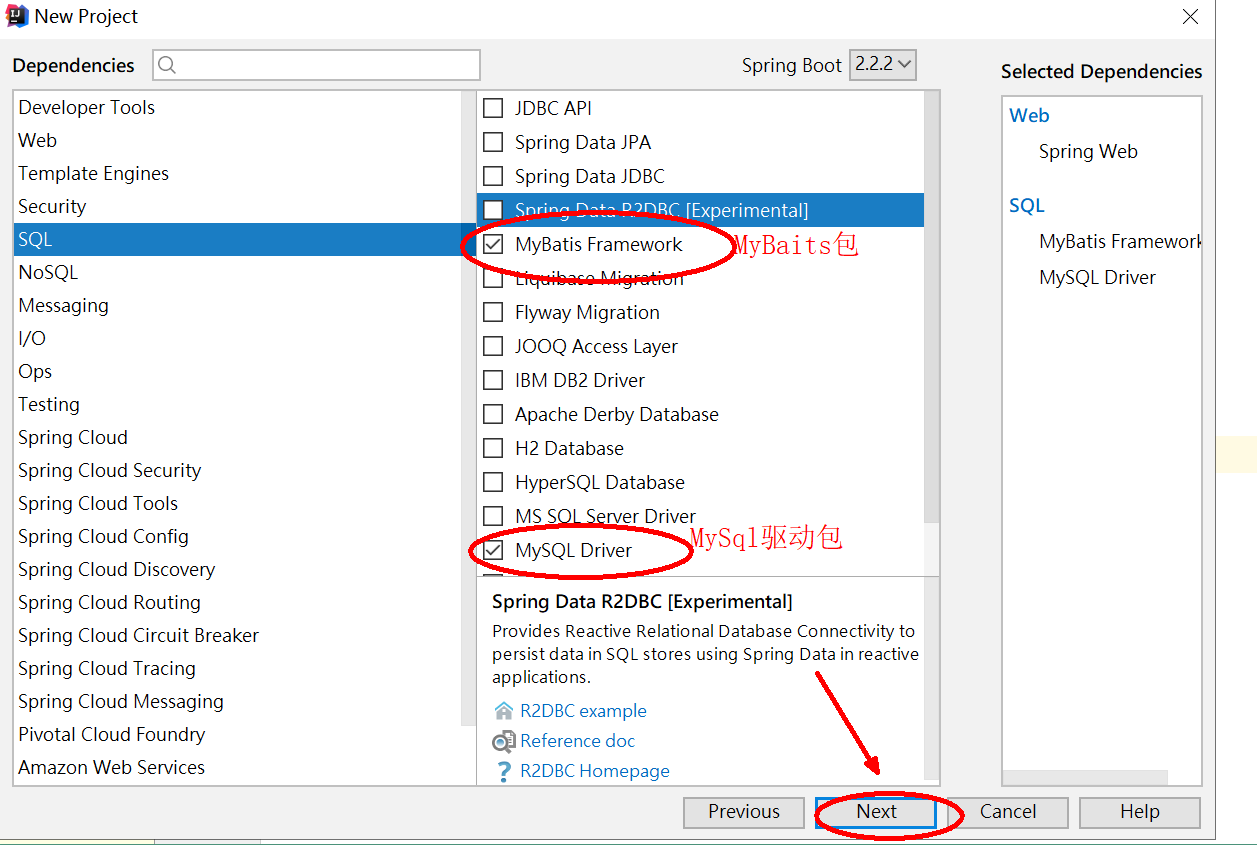Check the Flyway Migration checkbox

493,312
